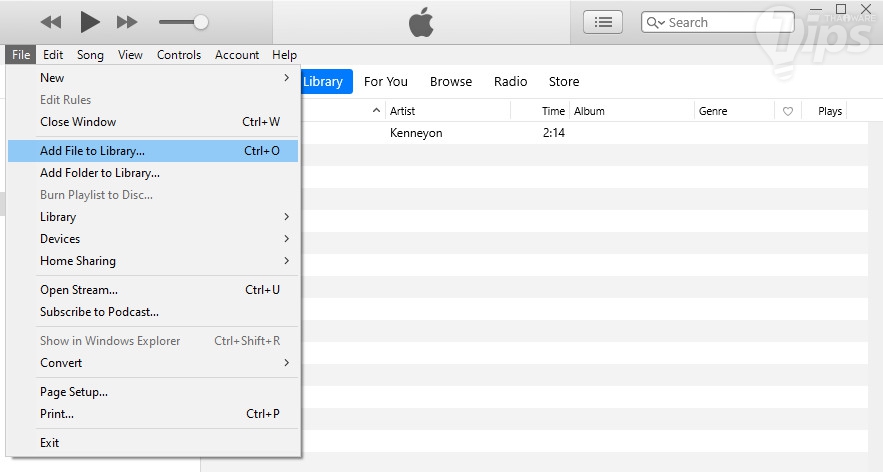Expand the Home Sharing submenu

click(153, 261)
